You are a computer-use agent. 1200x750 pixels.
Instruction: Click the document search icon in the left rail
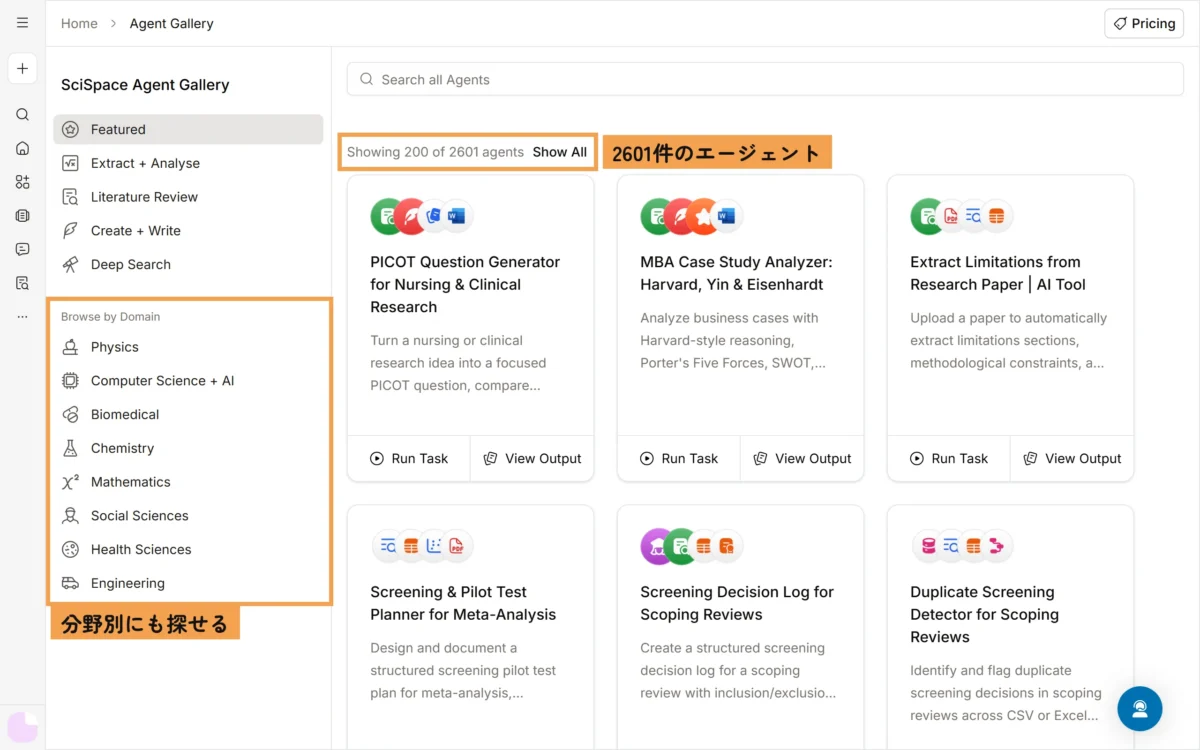[22, 283]
